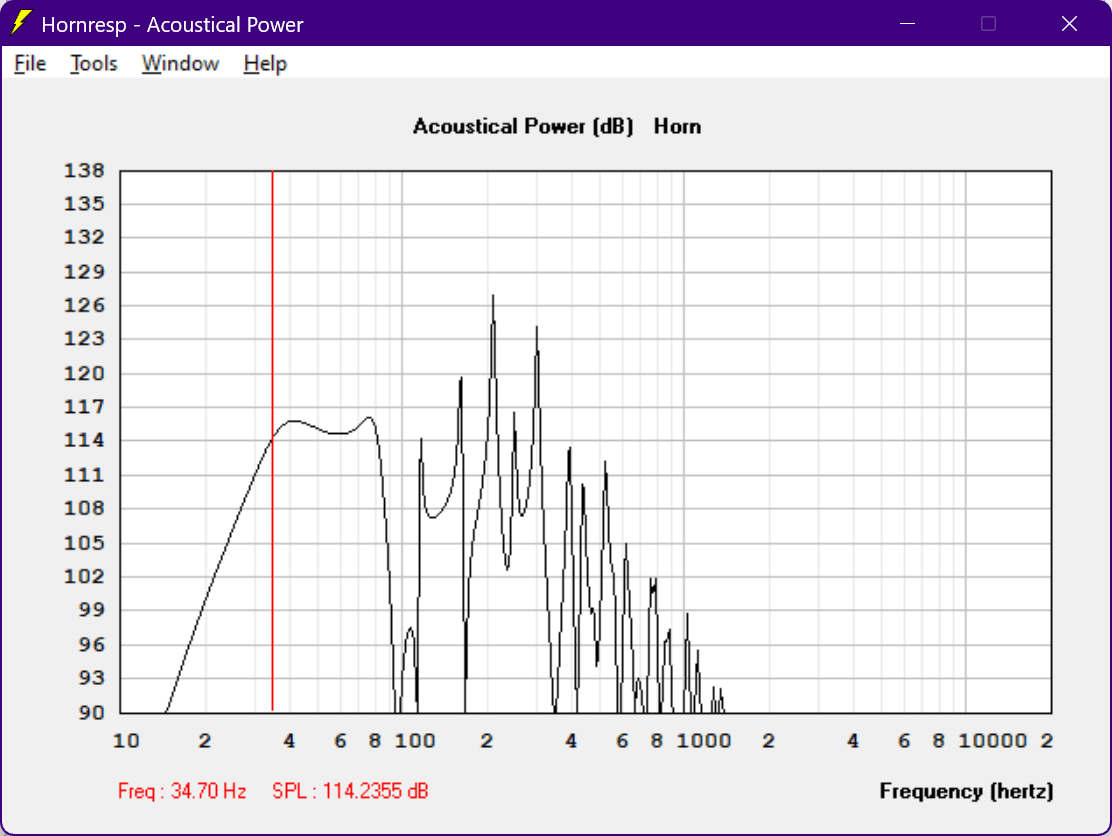Click the 'Horn' label in chart title
Screen dimensions: 1112x836
677,126
